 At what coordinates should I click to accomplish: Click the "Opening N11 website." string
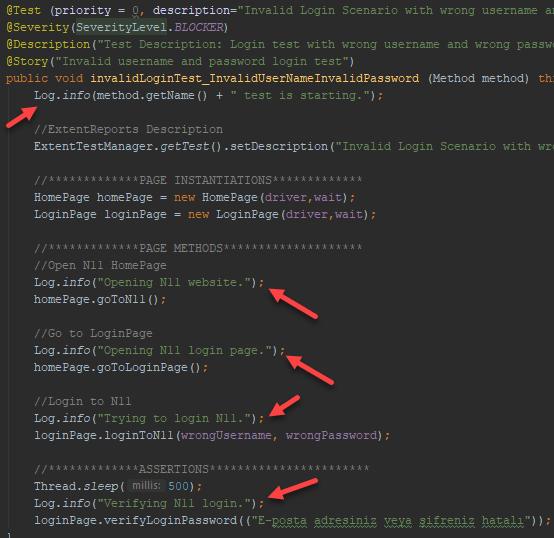click(174, 282)
